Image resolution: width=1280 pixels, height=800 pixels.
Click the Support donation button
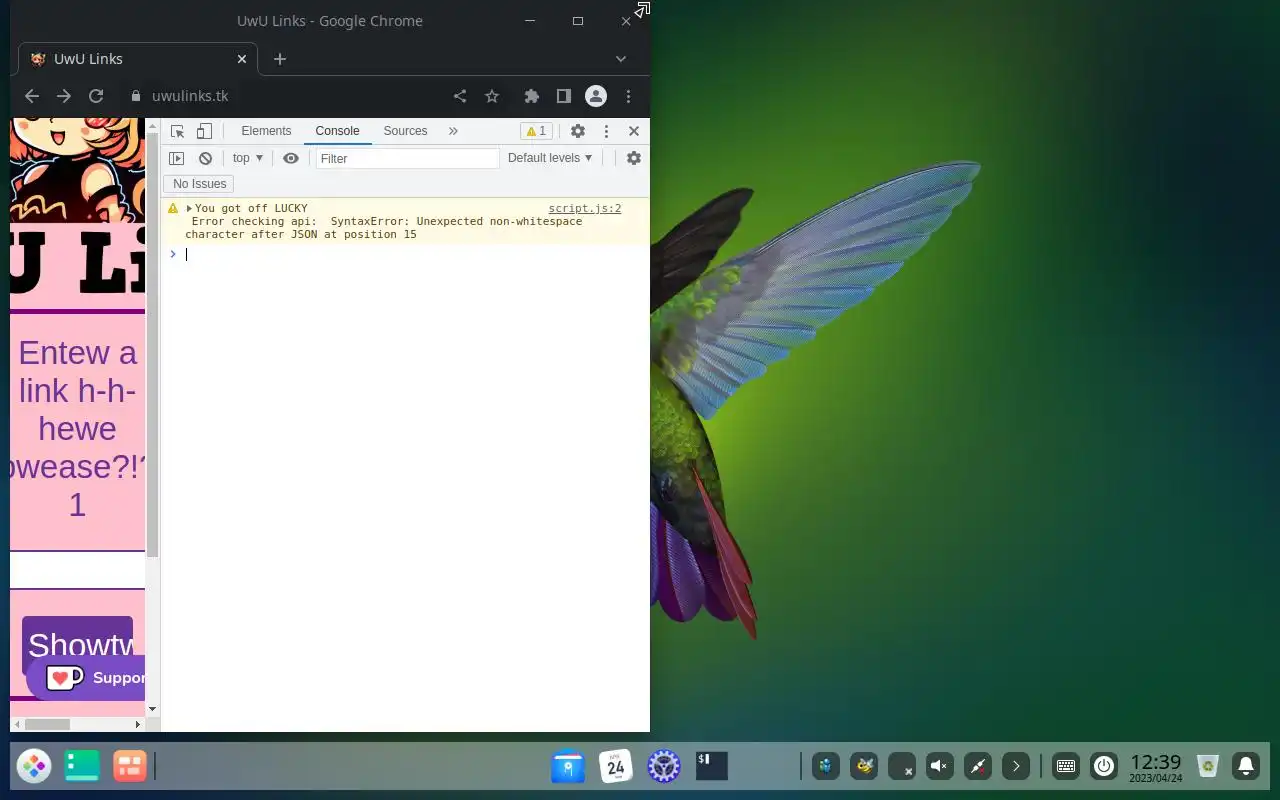pos(86,678)
